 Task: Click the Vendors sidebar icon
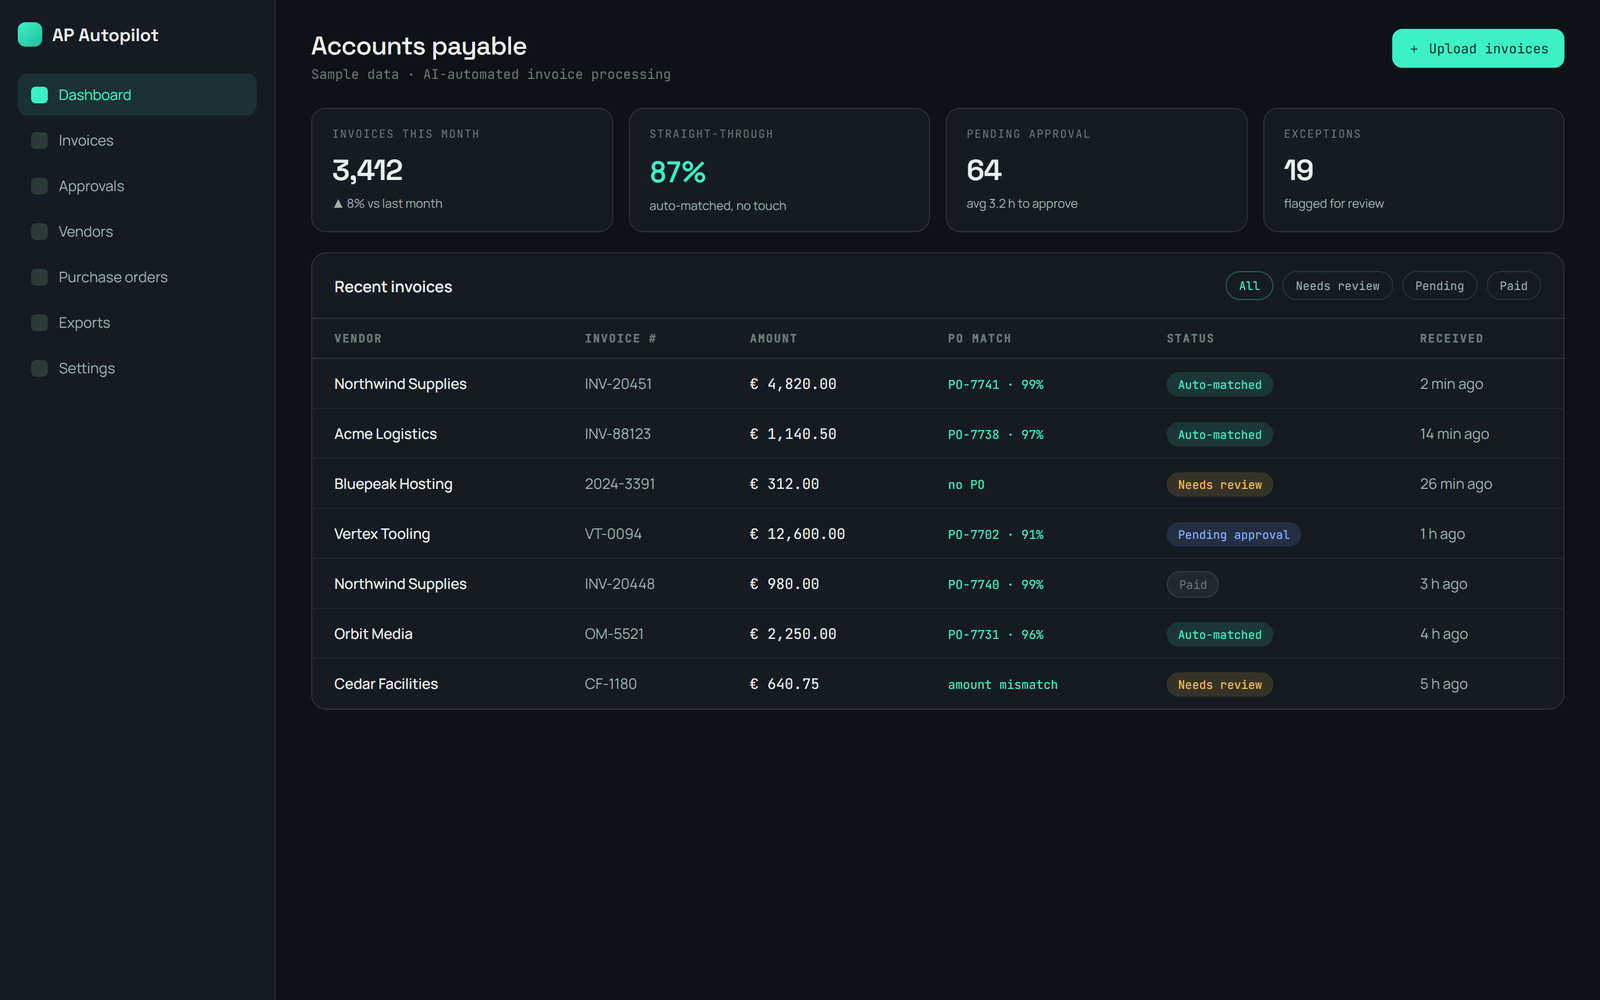click(40, 232)
